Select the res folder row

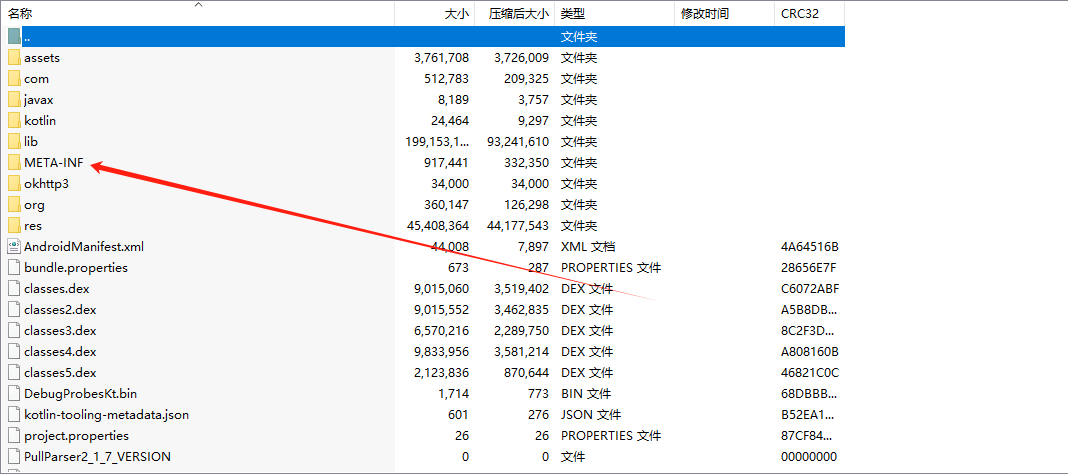coord(34,226)
